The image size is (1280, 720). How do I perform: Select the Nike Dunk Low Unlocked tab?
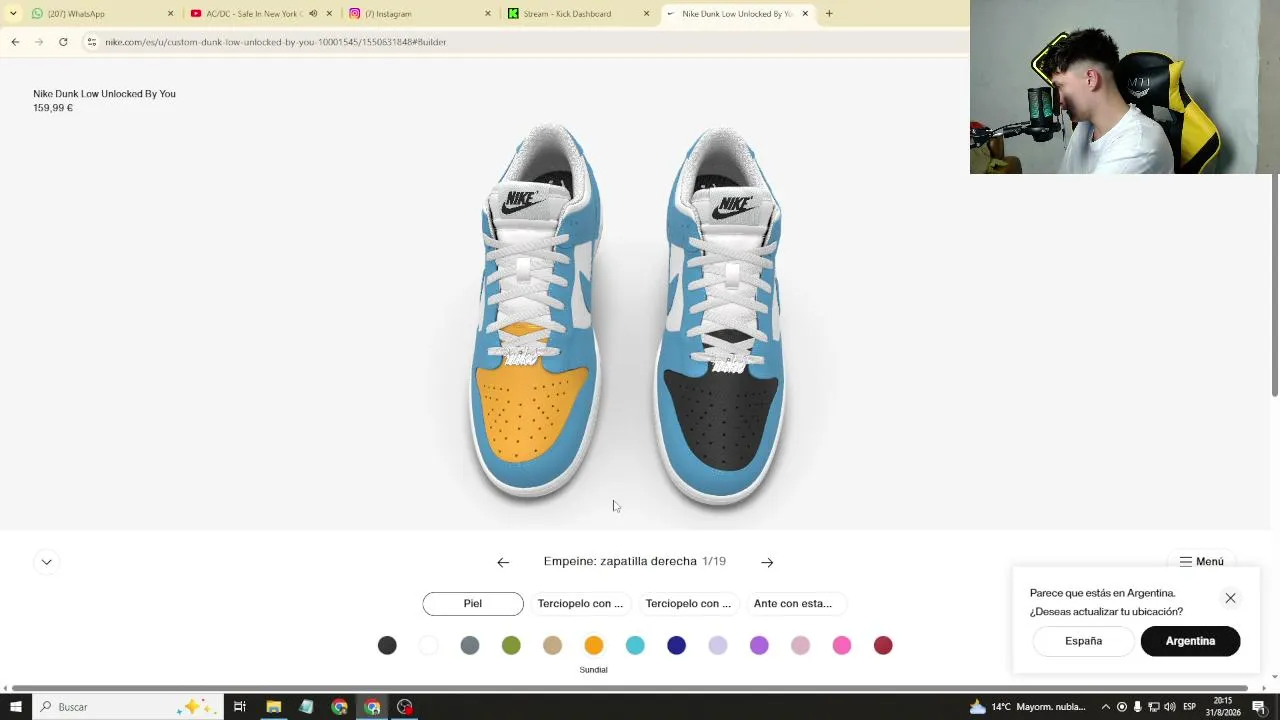click(x=737, y=14)
